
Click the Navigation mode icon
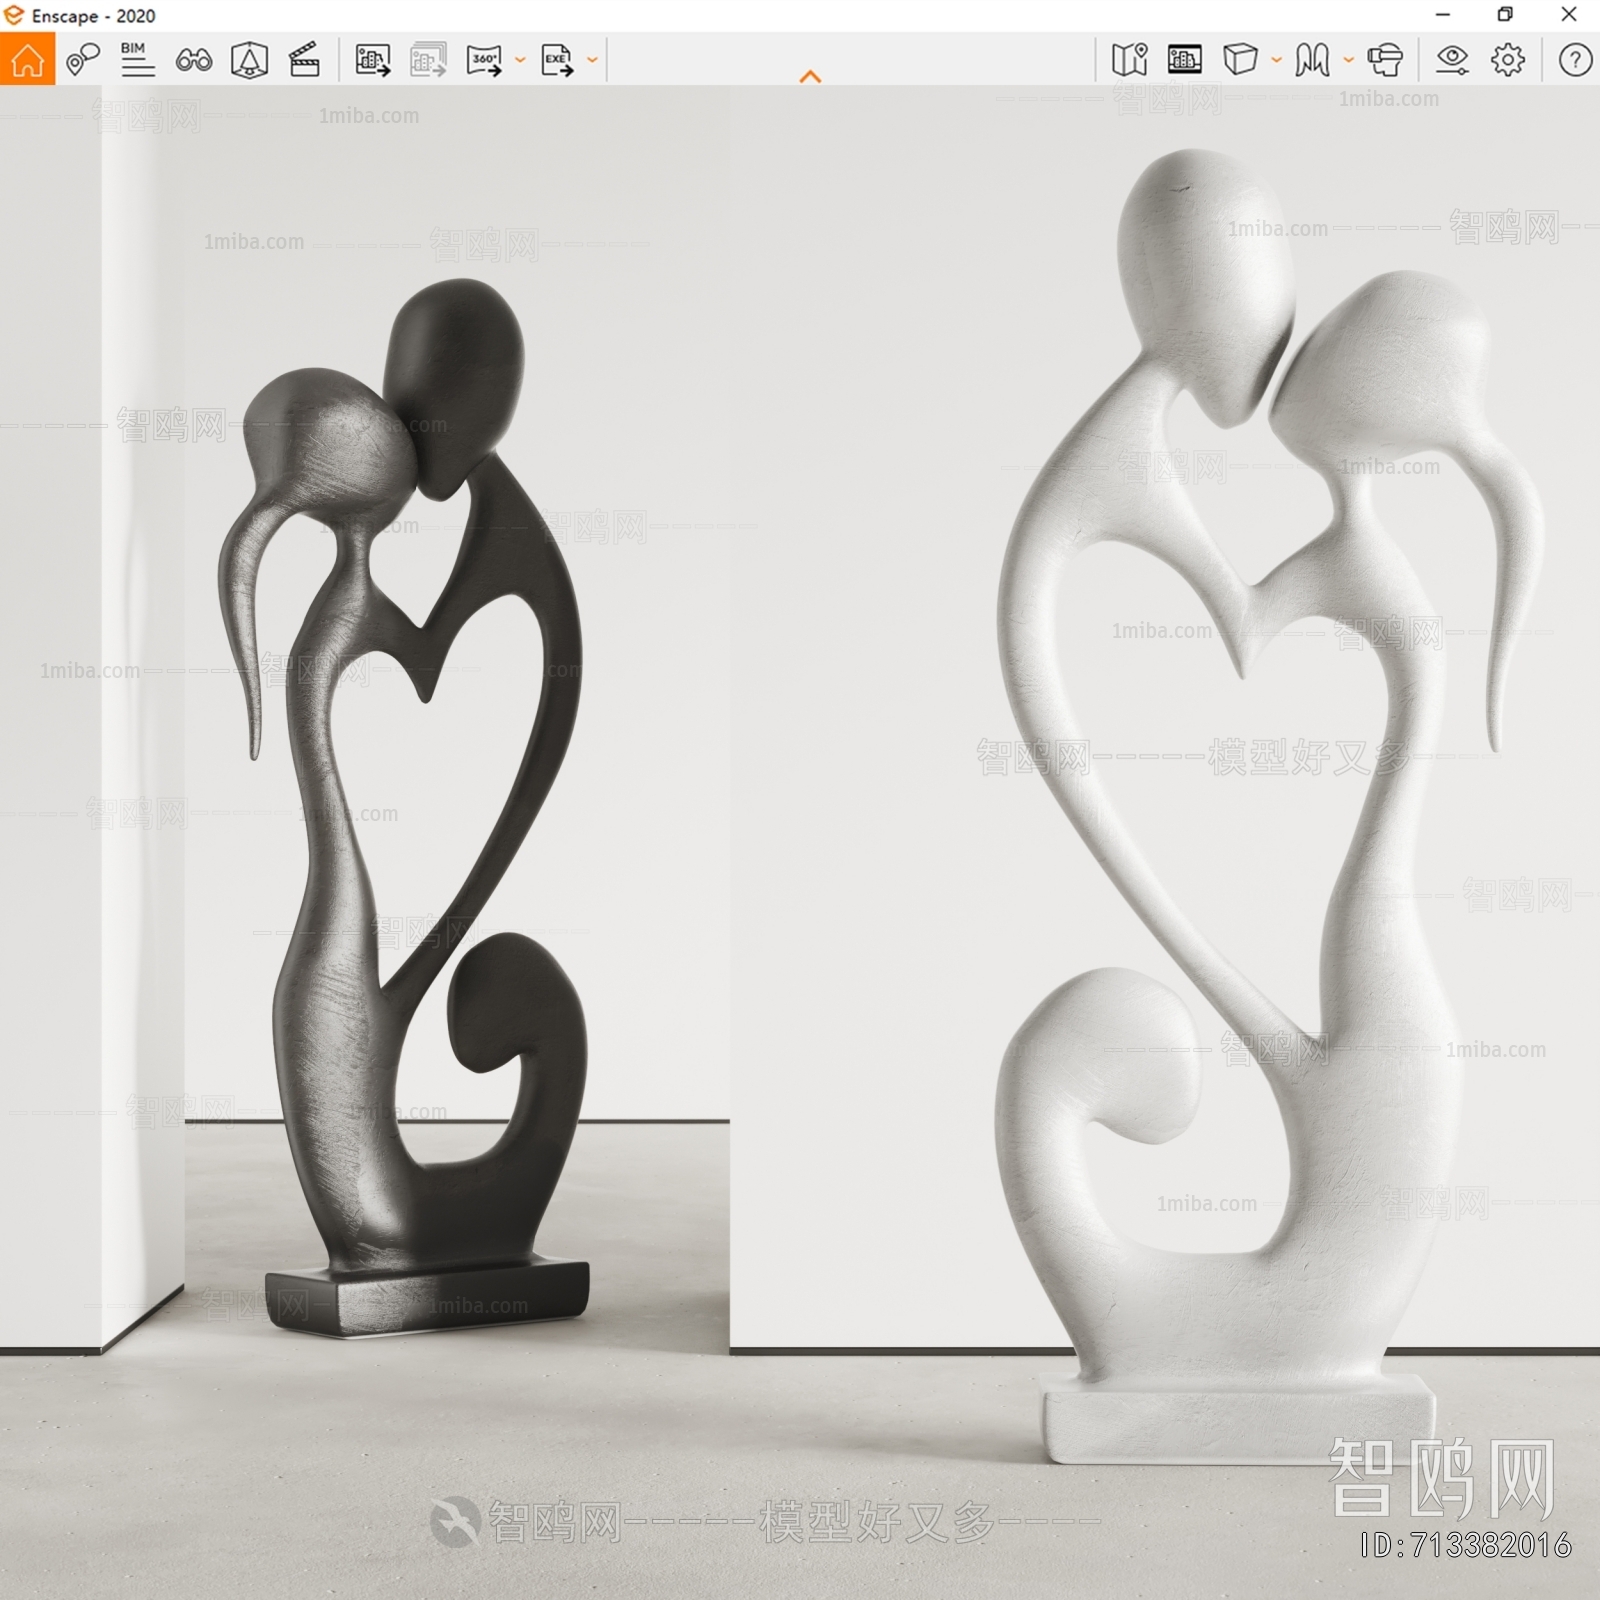pyautogui.click(x=1312, y=60)
